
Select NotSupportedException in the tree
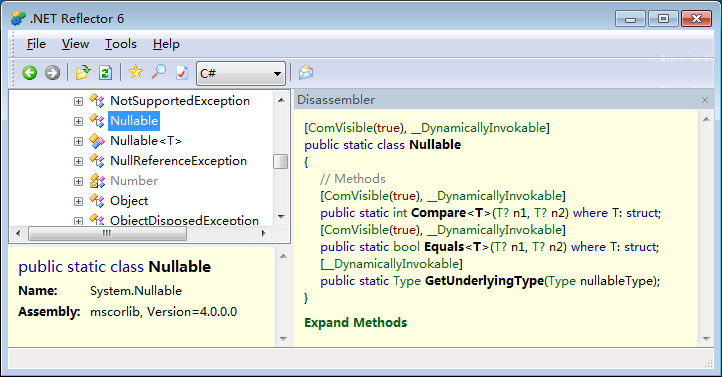pyautogui.click(x=180, y=101)
